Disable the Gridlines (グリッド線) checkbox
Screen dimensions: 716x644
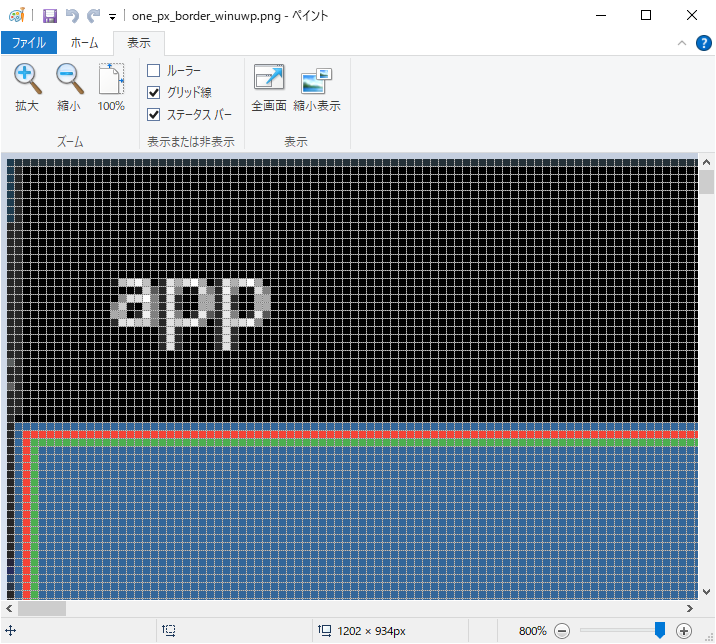tap(153, 92)
